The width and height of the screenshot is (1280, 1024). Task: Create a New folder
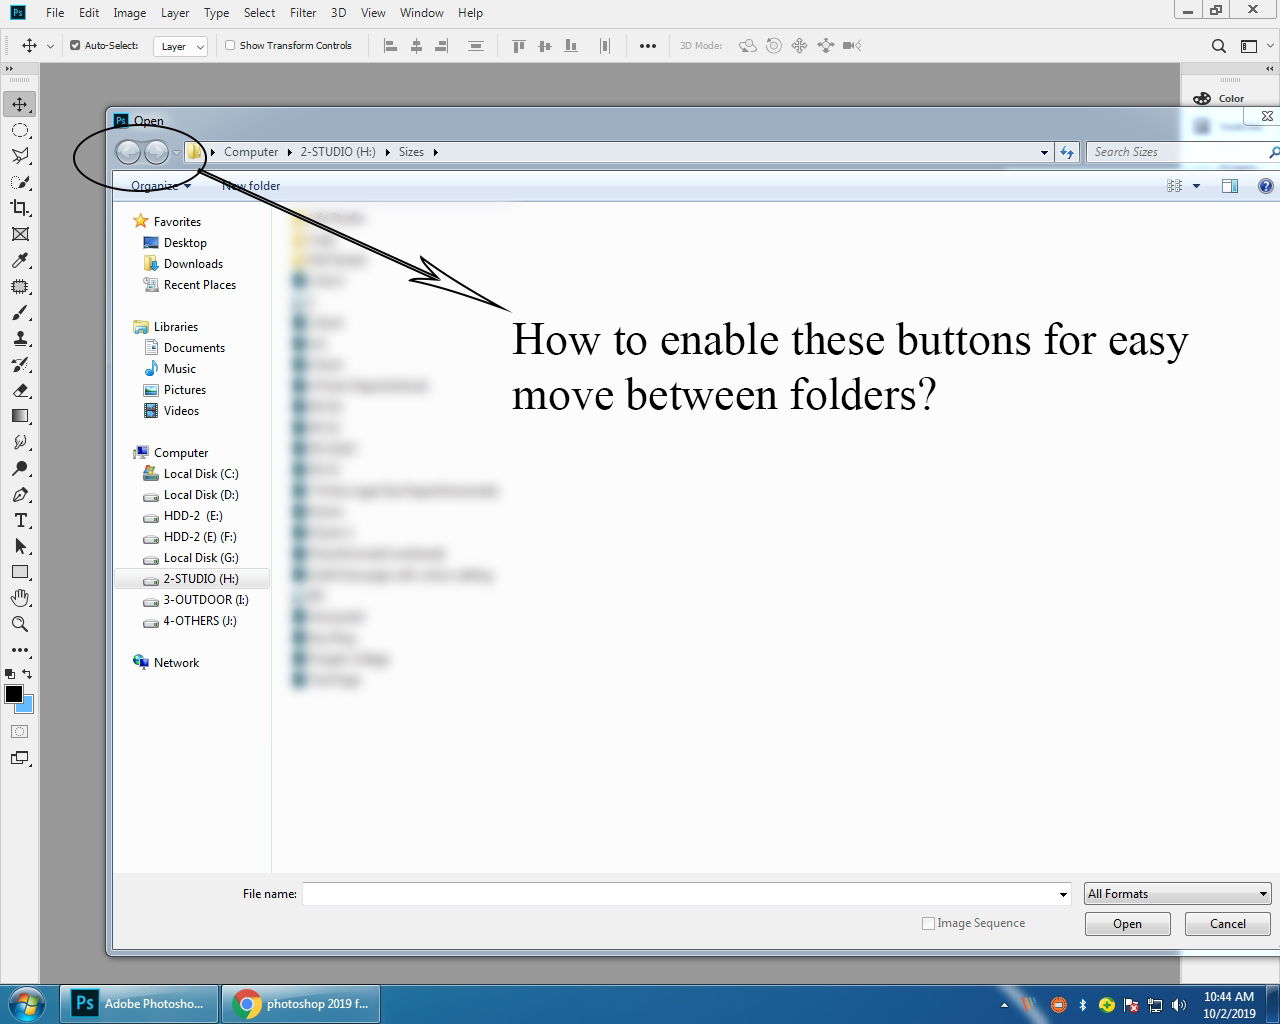coord(250,186)
